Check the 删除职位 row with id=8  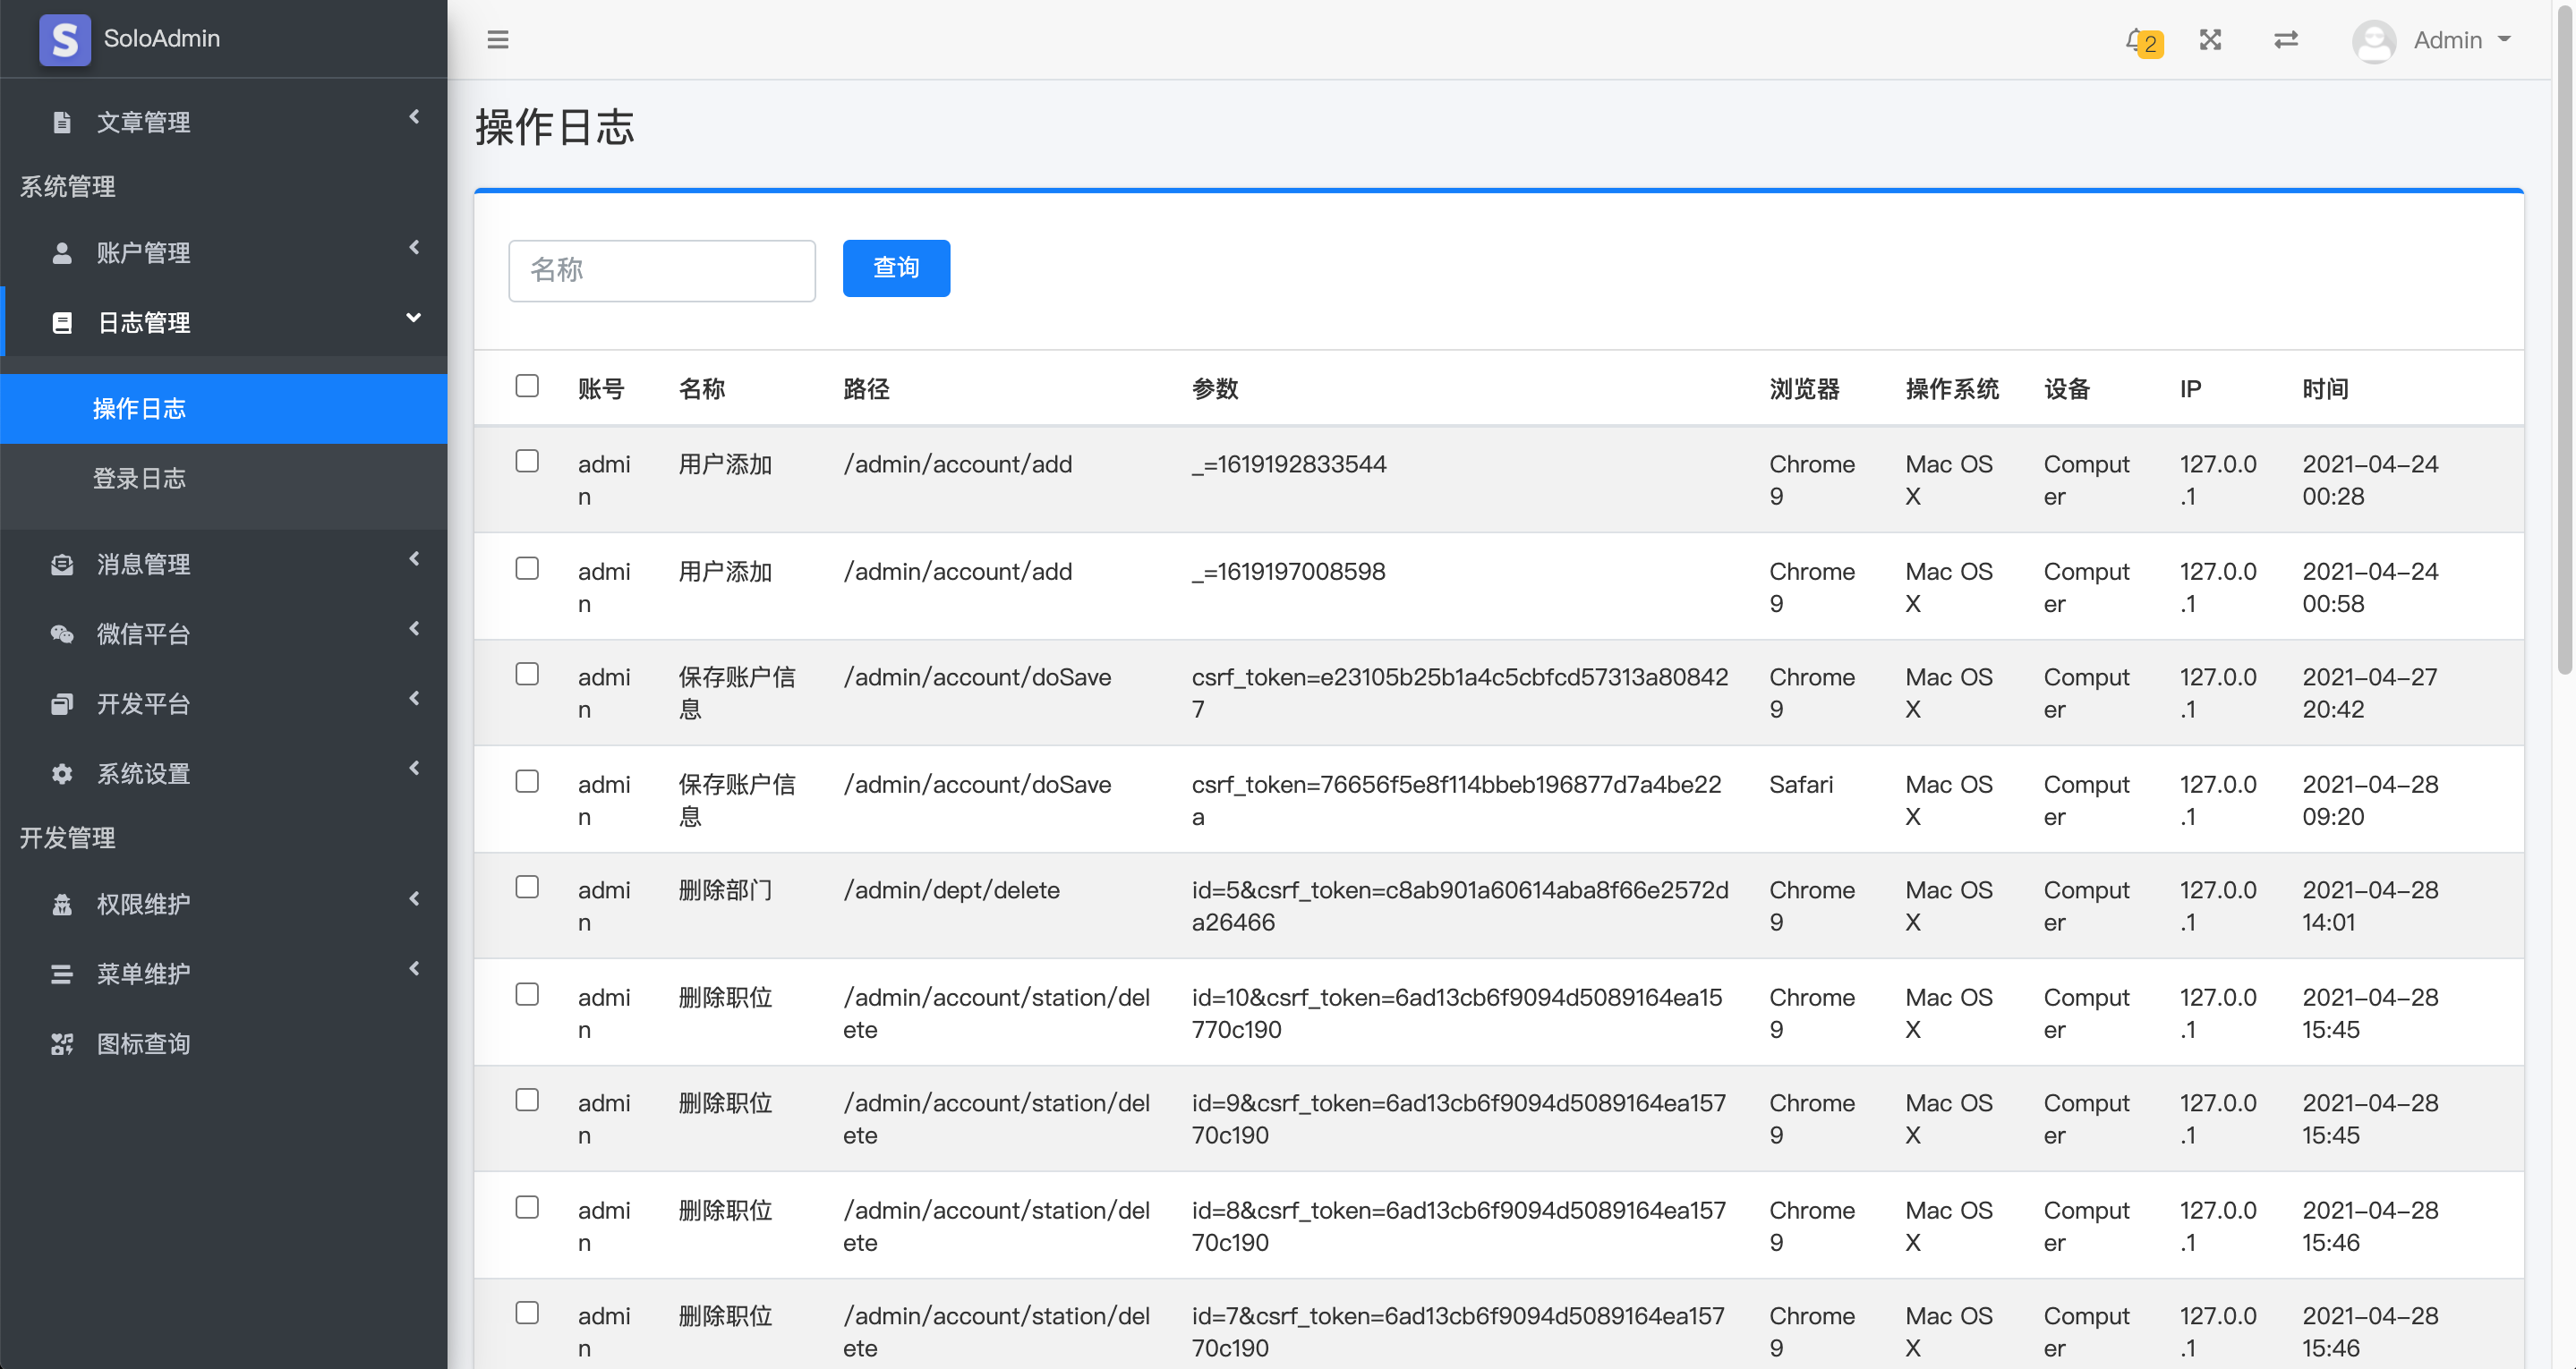(527, 1206)
